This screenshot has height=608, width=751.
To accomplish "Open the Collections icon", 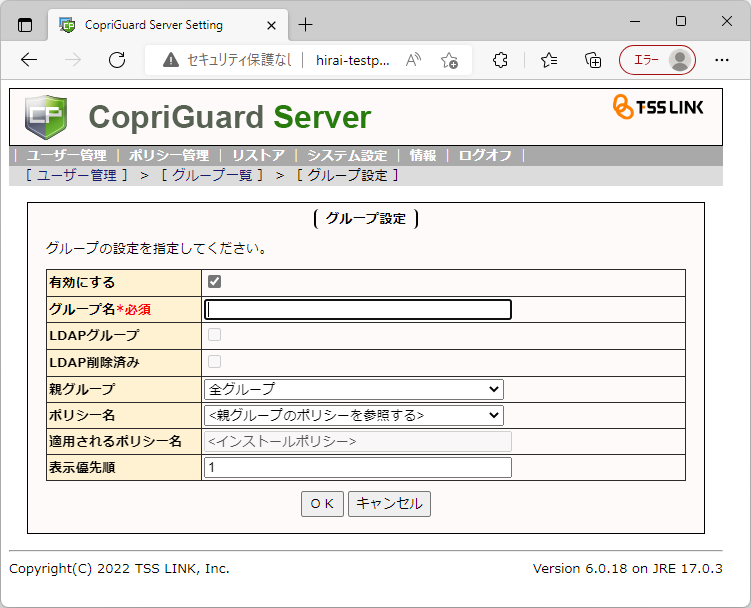I will [593, 60].
